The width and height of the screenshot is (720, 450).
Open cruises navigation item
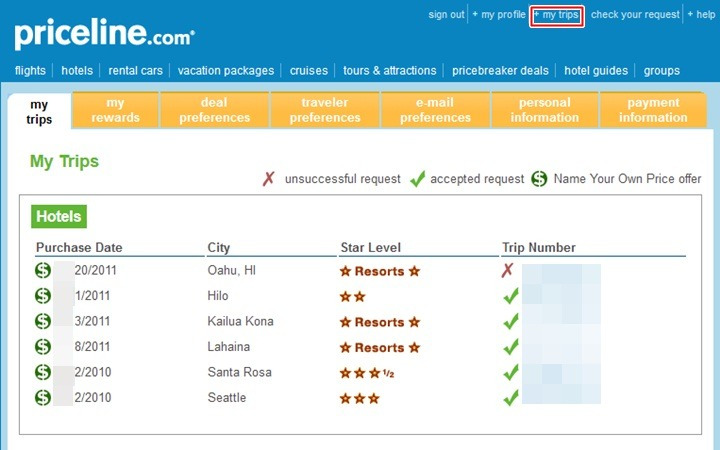coord(309,71)
